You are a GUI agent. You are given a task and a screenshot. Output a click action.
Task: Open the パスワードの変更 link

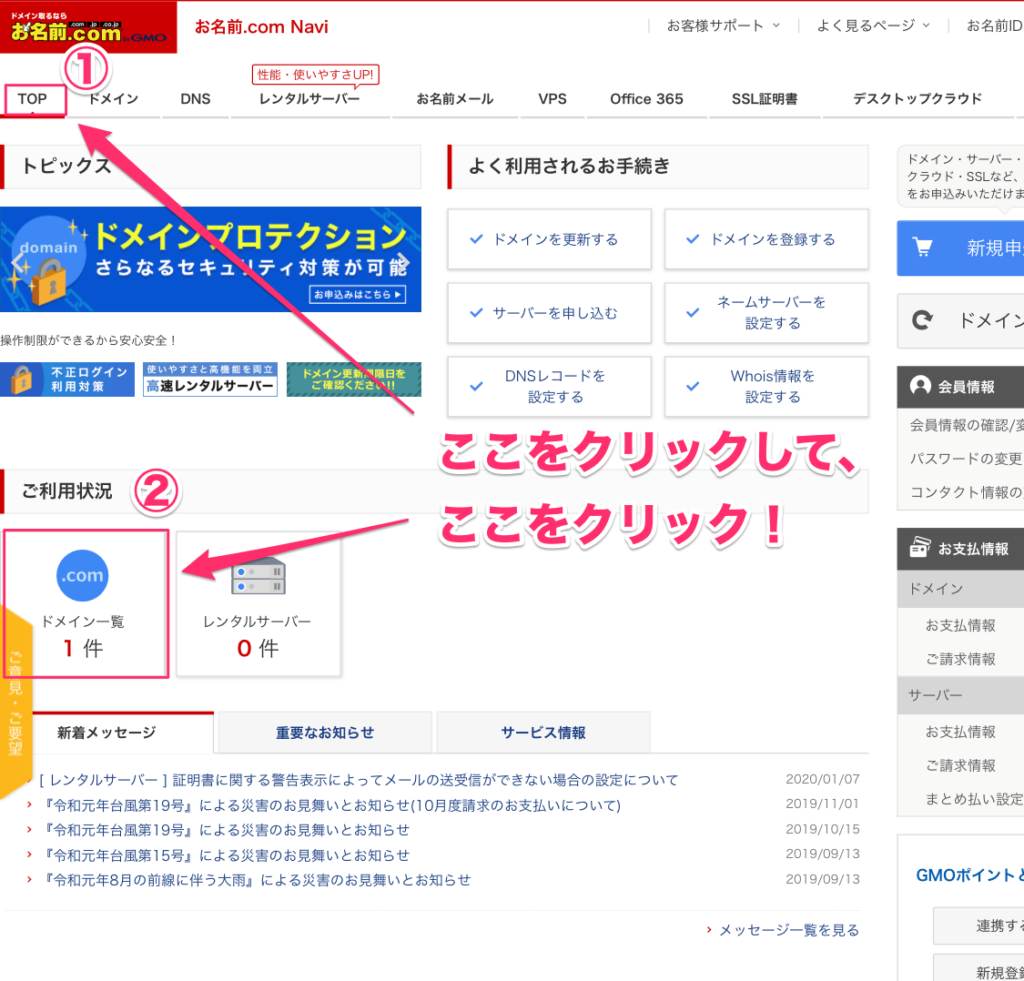967,458
